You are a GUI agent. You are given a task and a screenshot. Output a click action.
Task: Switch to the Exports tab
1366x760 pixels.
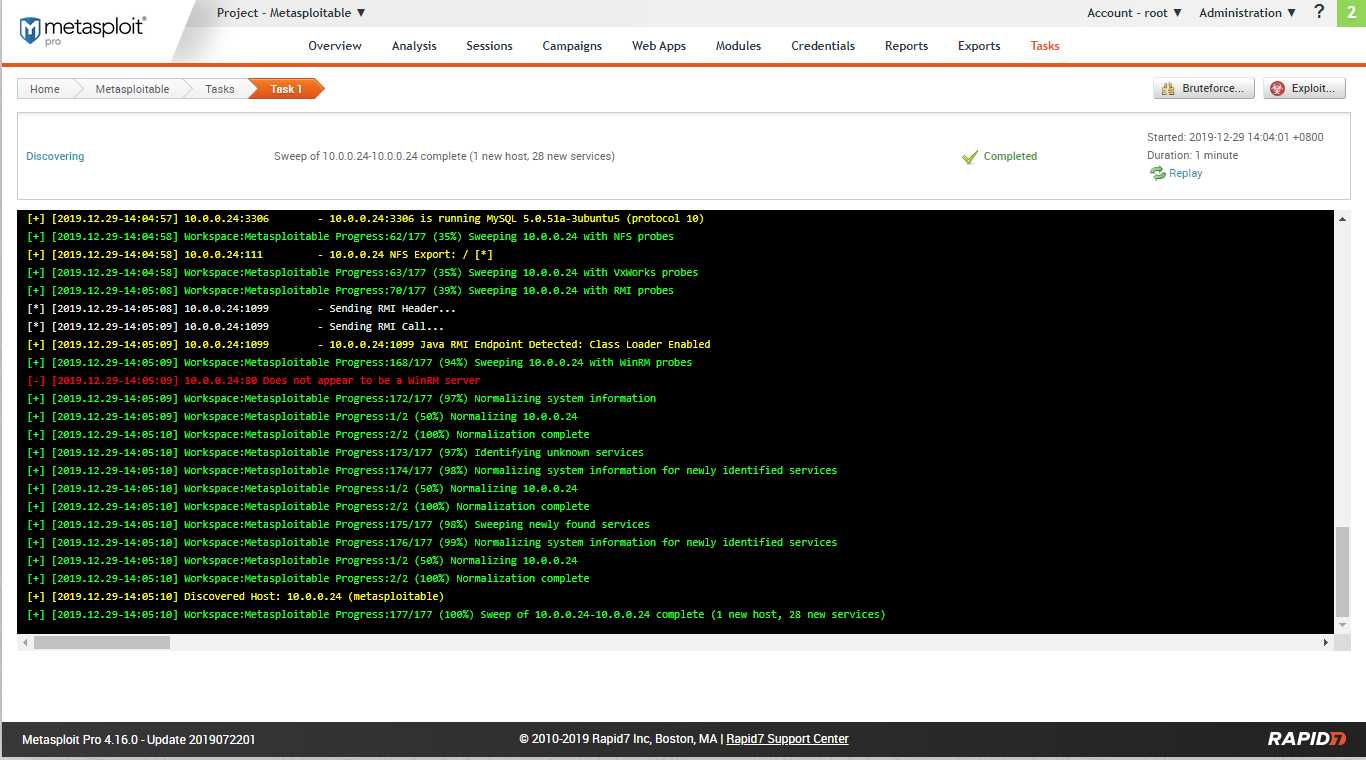[x=979, y=46]
